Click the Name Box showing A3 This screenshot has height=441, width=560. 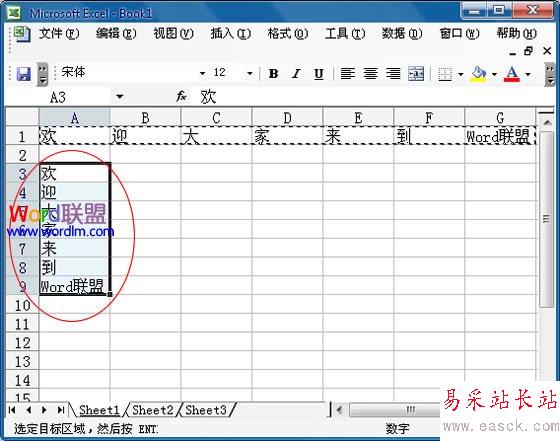pyautogui.click(x=59, y=97)
